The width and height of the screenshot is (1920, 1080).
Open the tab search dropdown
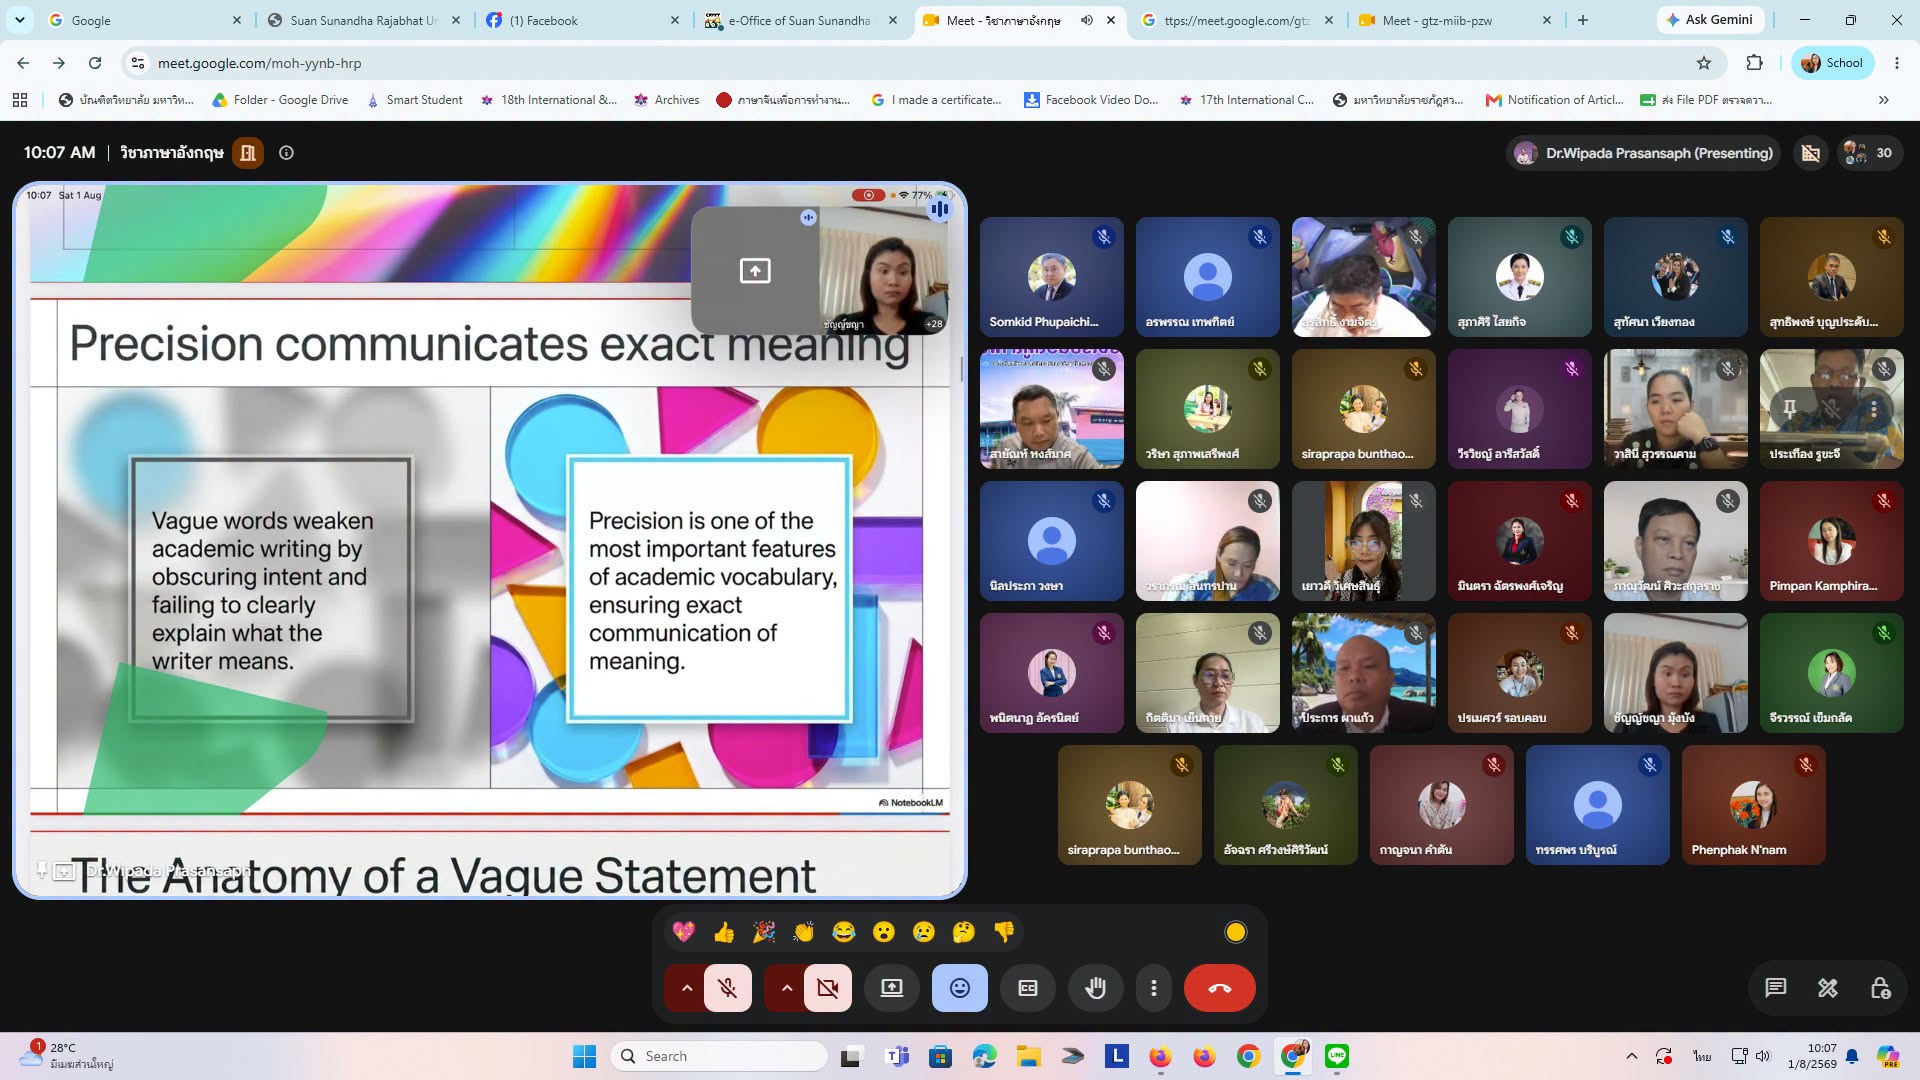[x=20, y=20]
